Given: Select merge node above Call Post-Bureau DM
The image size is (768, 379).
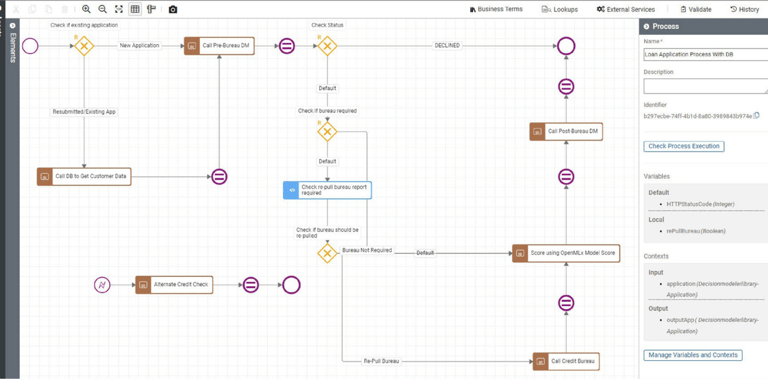Looking at the screenshot, I should (x=566, y=87).
